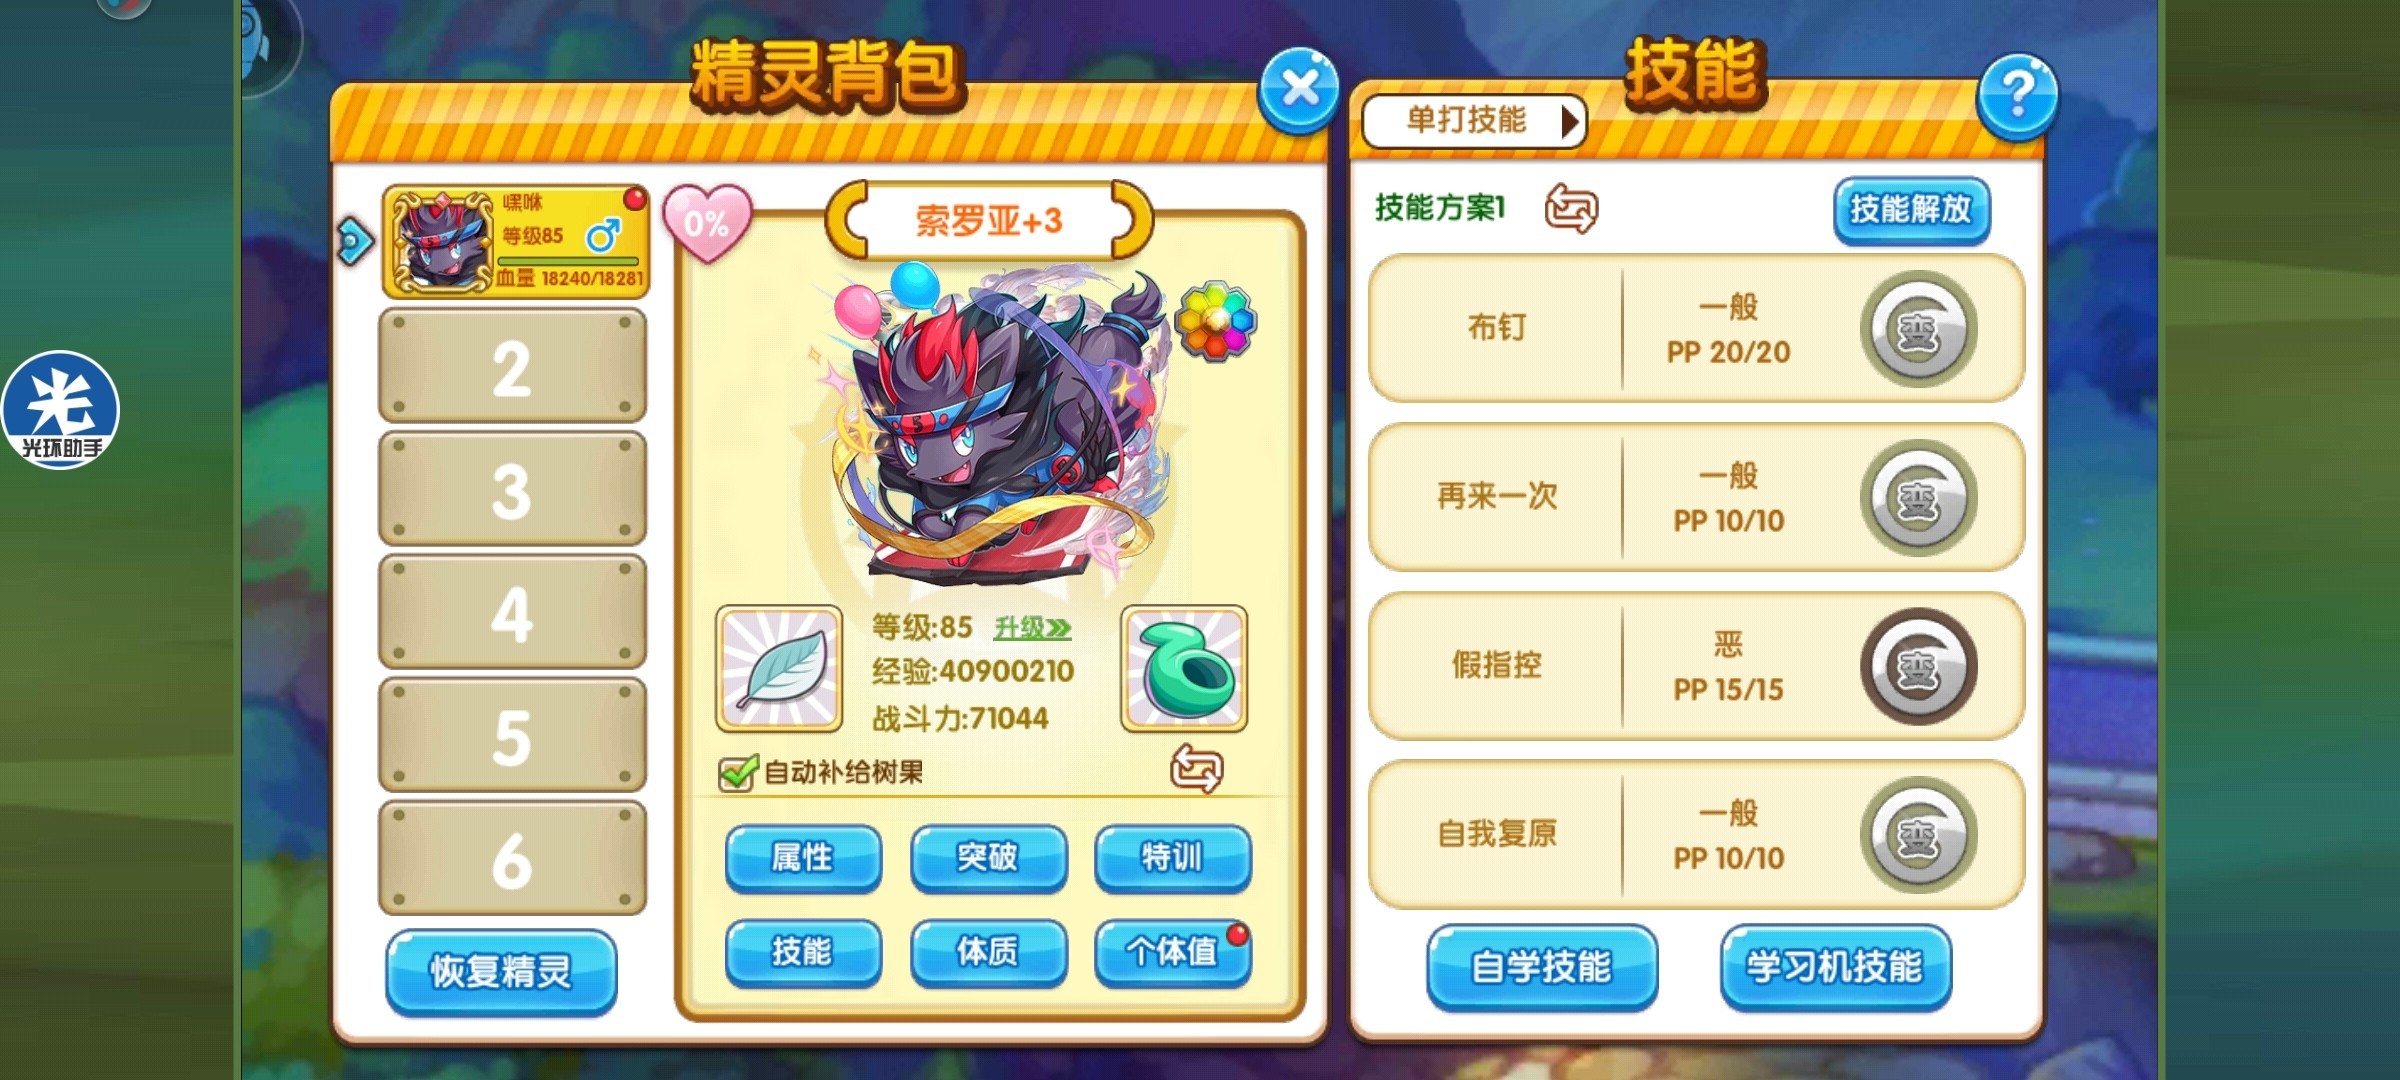Toggle 自动补给树果 checkbox

tap(738, 772)
